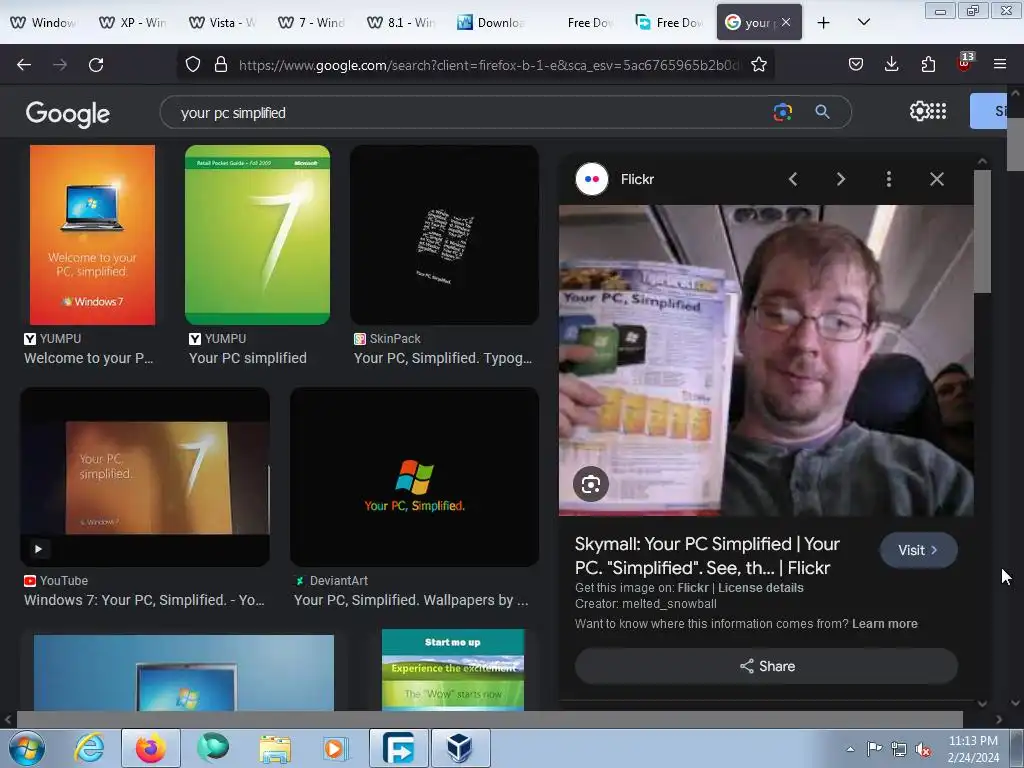Go back to the previous page
The width and height of the screenshot is (1024, 768).
click(x=24, y=65)
